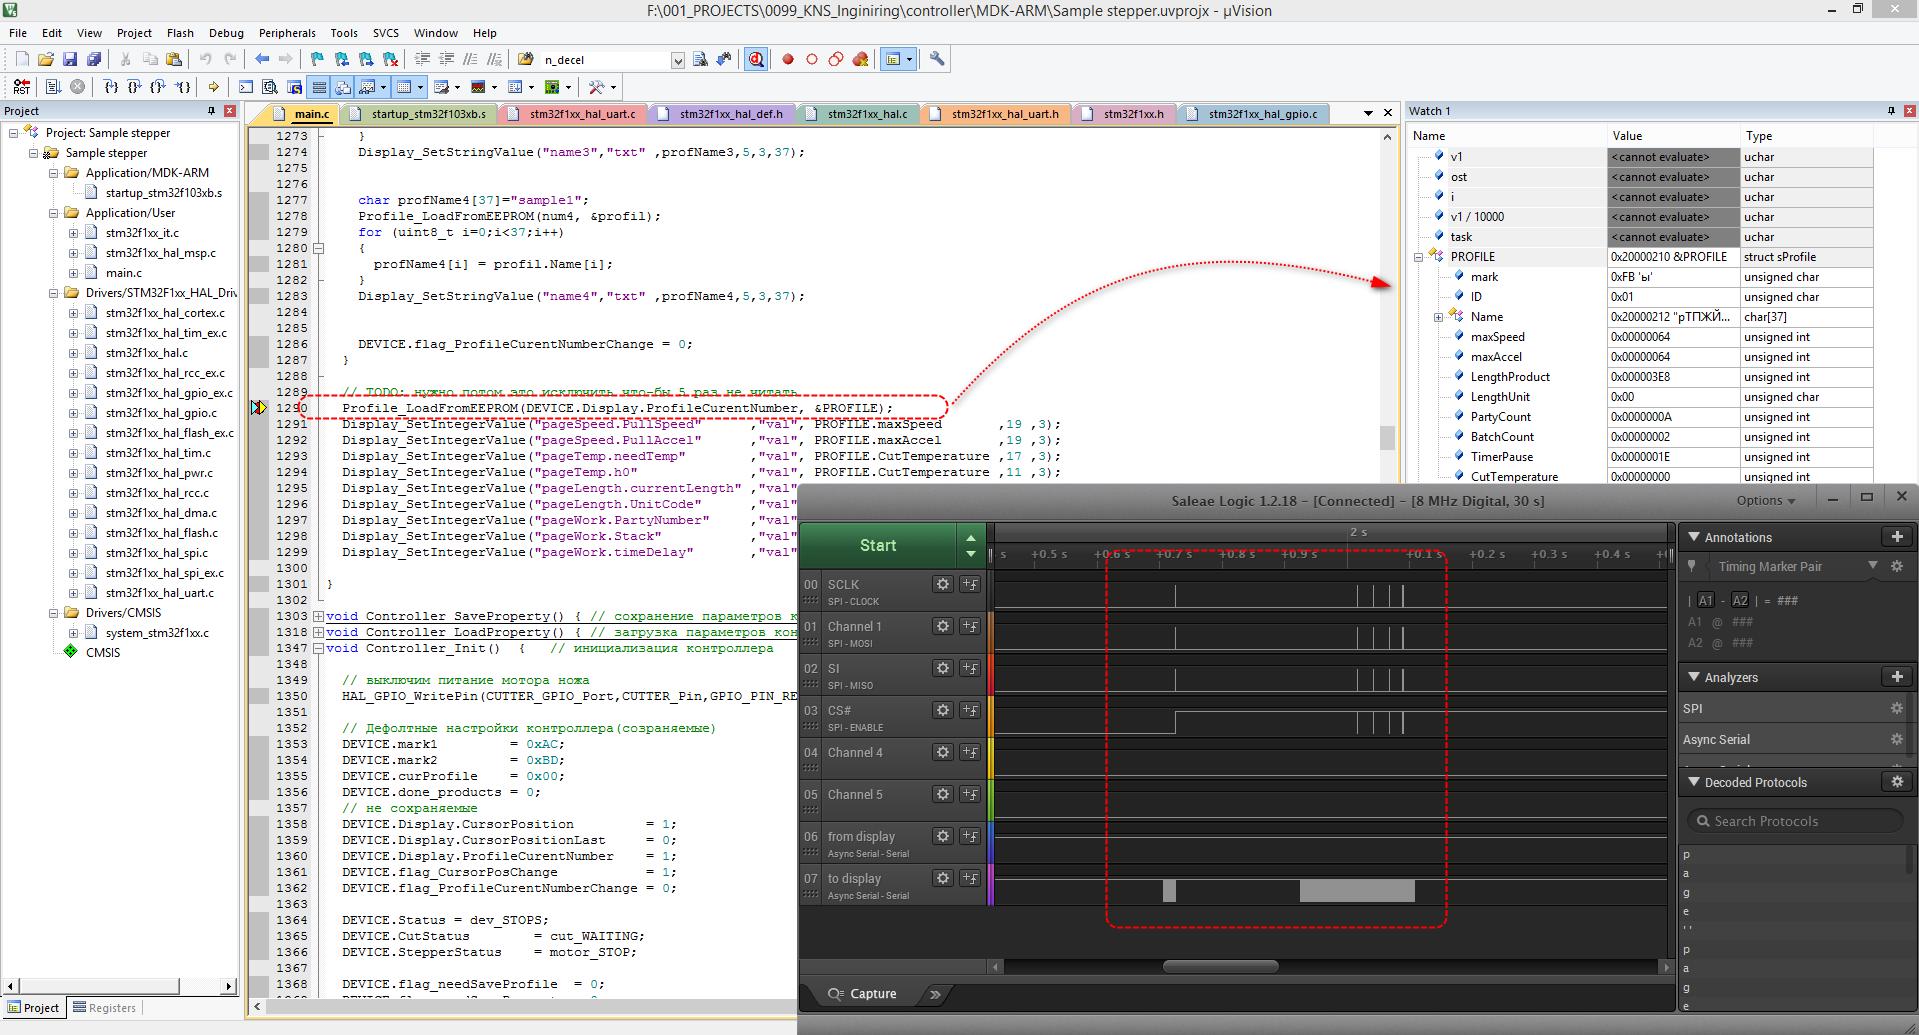Click the Start/Stop Debug Session icon

point(756,59)
